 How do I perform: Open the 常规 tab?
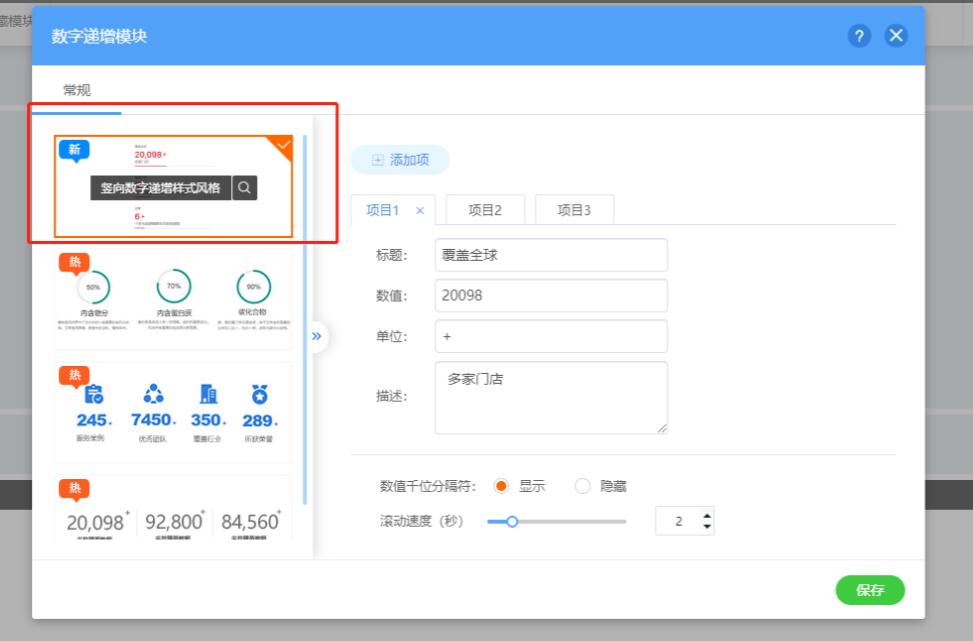(77, 90)
